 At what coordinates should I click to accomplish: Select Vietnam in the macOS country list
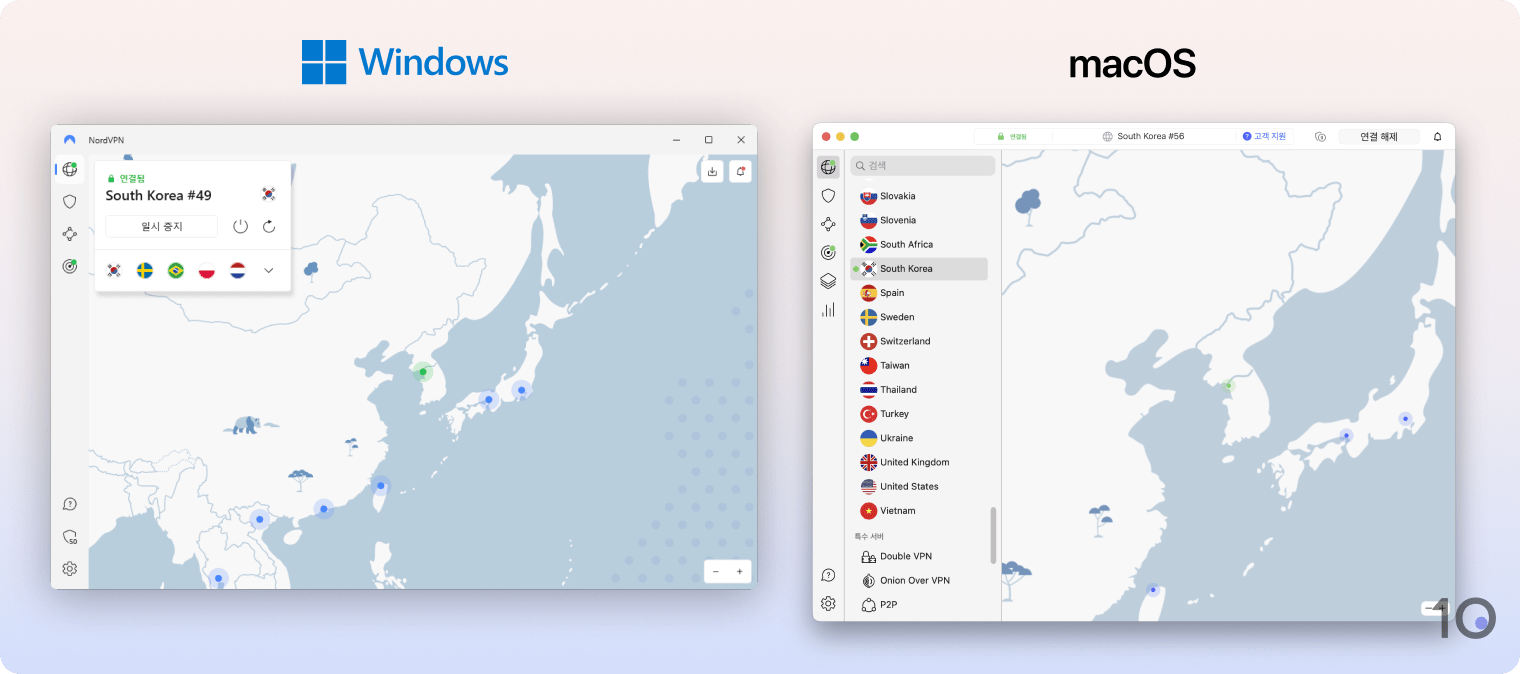919,510
